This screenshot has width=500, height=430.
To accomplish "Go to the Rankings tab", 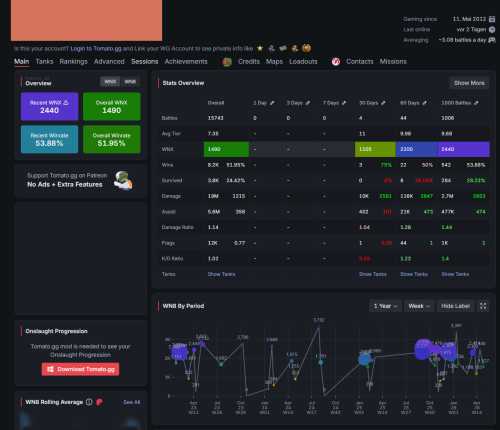I will coord(73,62).
